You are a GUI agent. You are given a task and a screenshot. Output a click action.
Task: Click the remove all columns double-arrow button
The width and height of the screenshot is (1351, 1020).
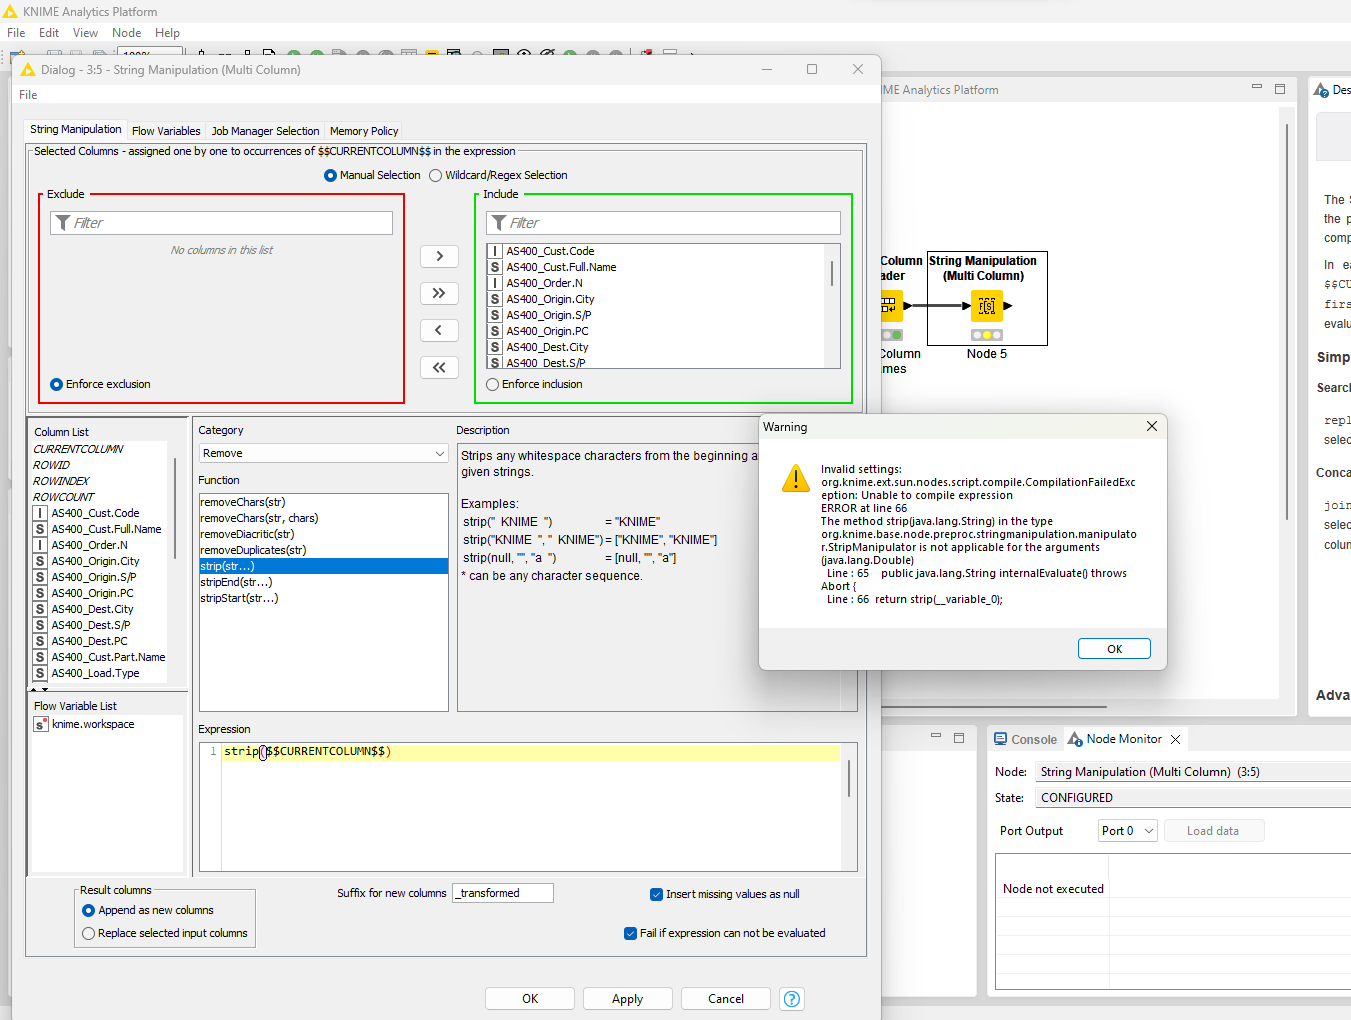[439, 367]
